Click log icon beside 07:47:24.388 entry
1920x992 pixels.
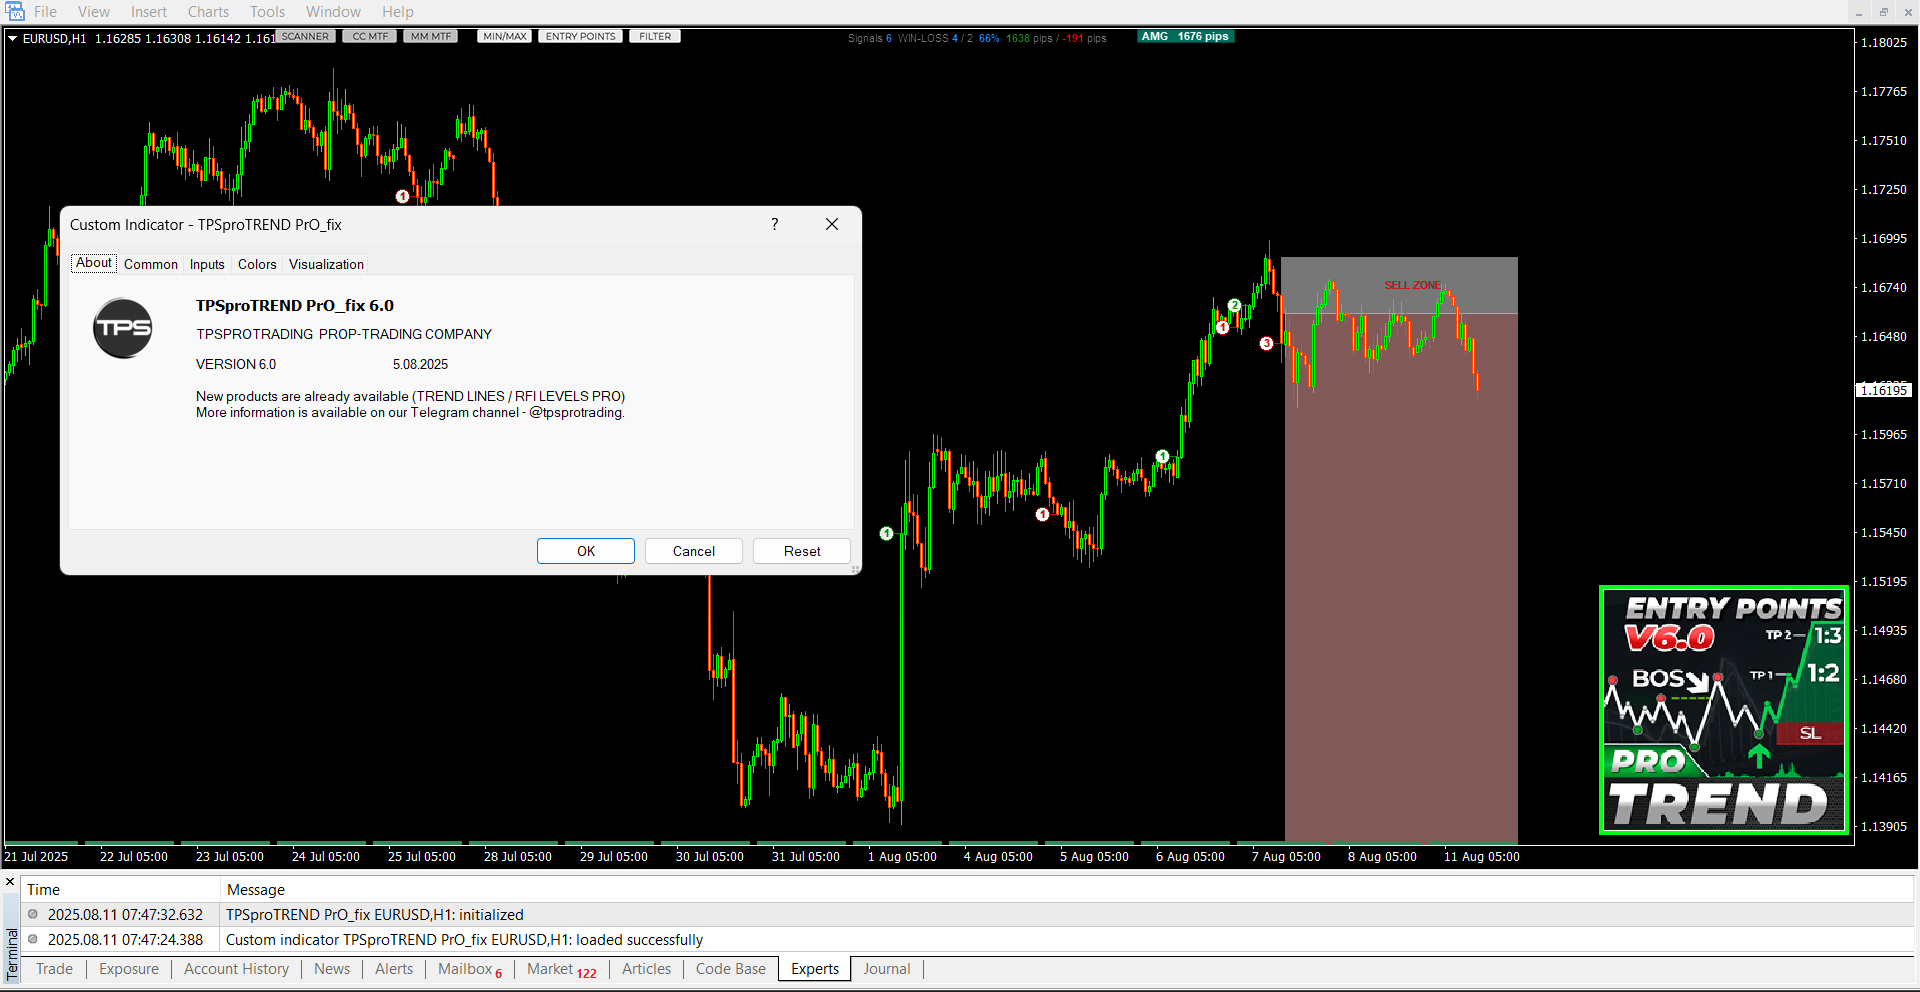click(33, 939)
